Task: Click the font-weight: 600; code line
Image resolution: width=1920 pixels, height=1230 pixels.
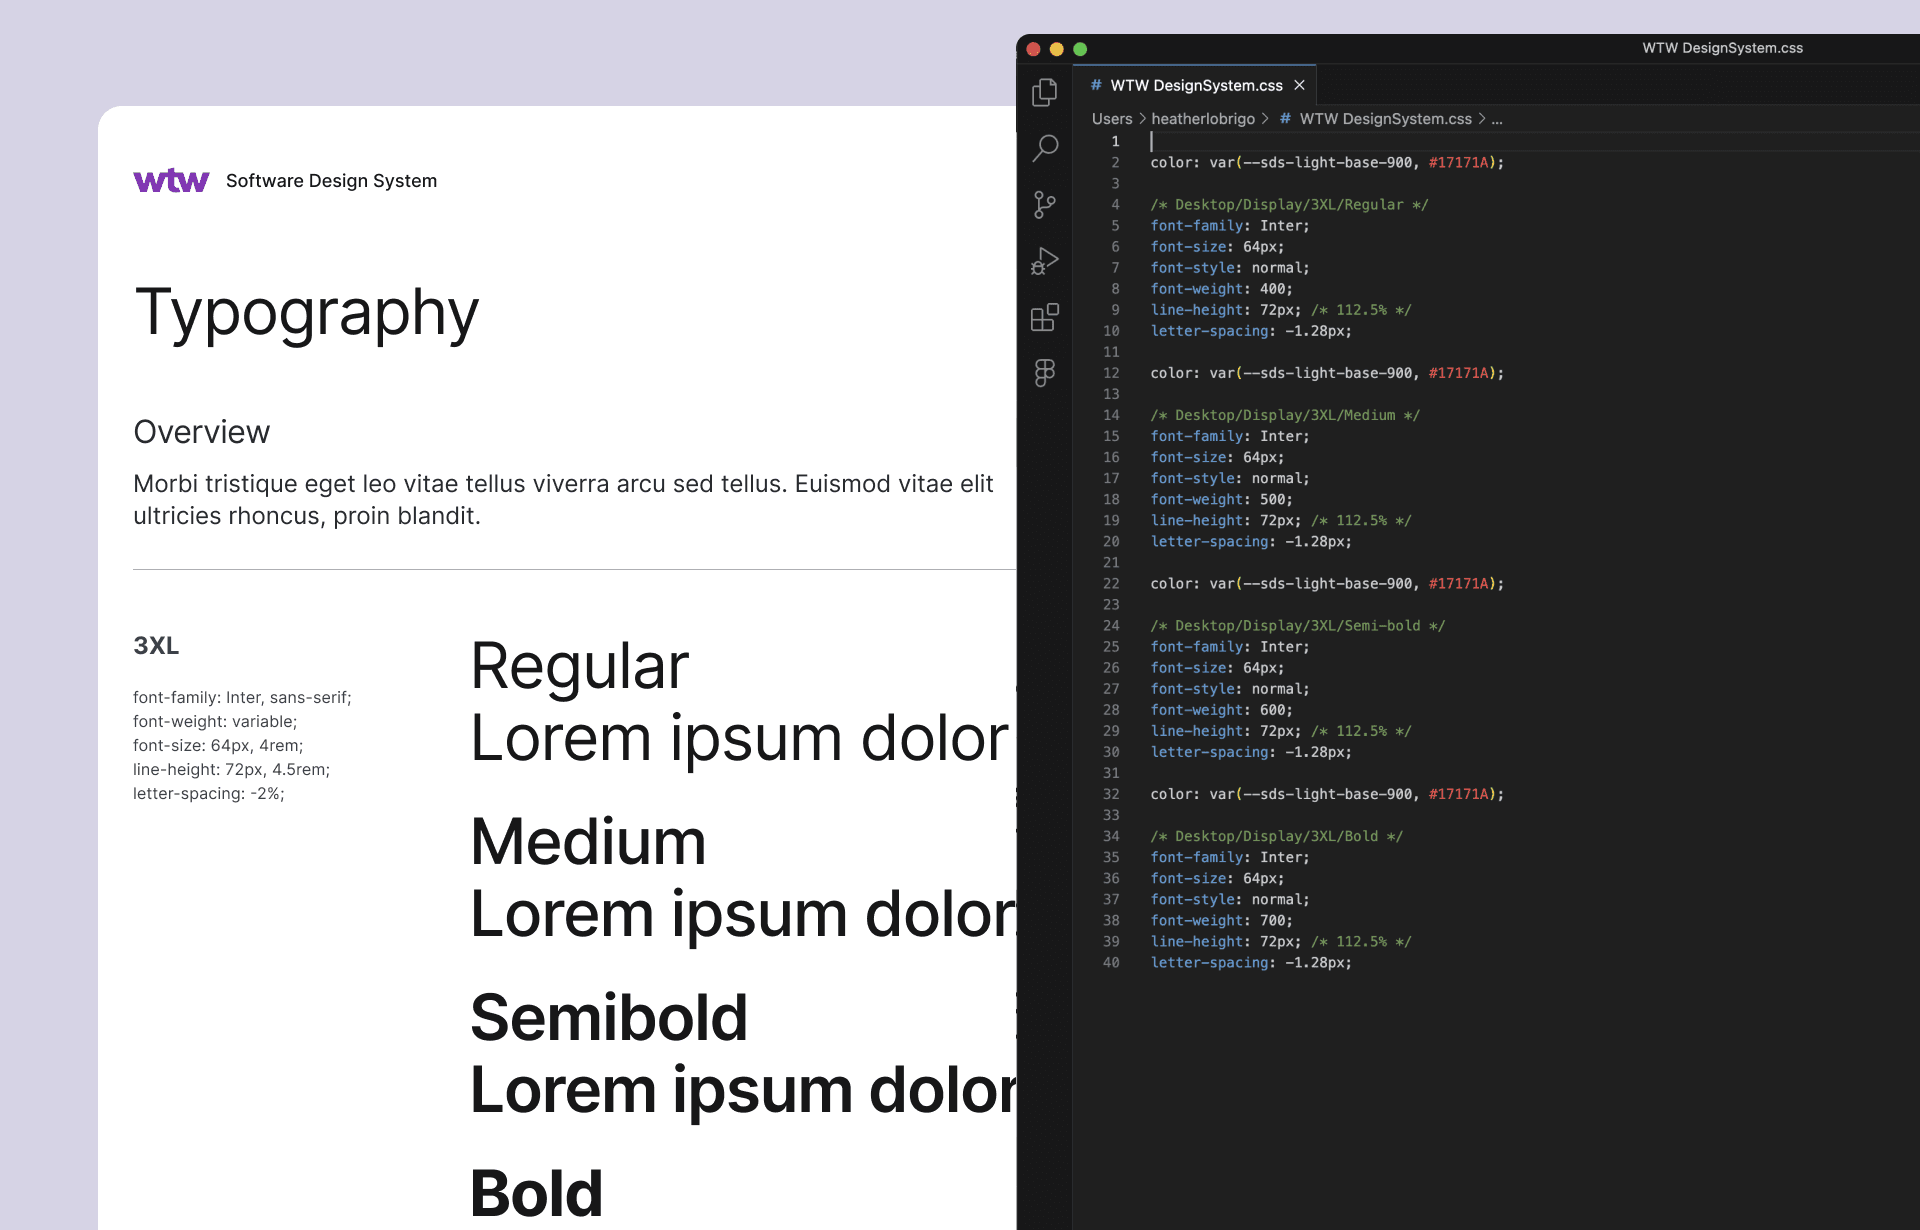Action: (1221, 710)
